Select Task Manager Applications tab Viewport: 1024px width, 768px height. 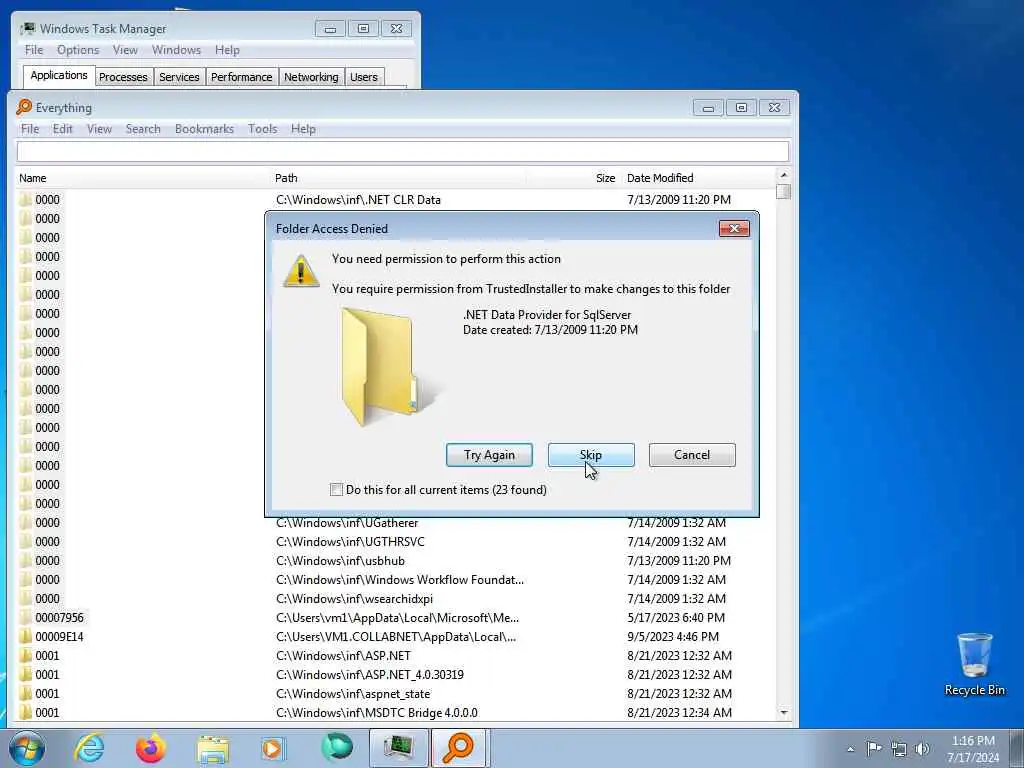point(59,75)
